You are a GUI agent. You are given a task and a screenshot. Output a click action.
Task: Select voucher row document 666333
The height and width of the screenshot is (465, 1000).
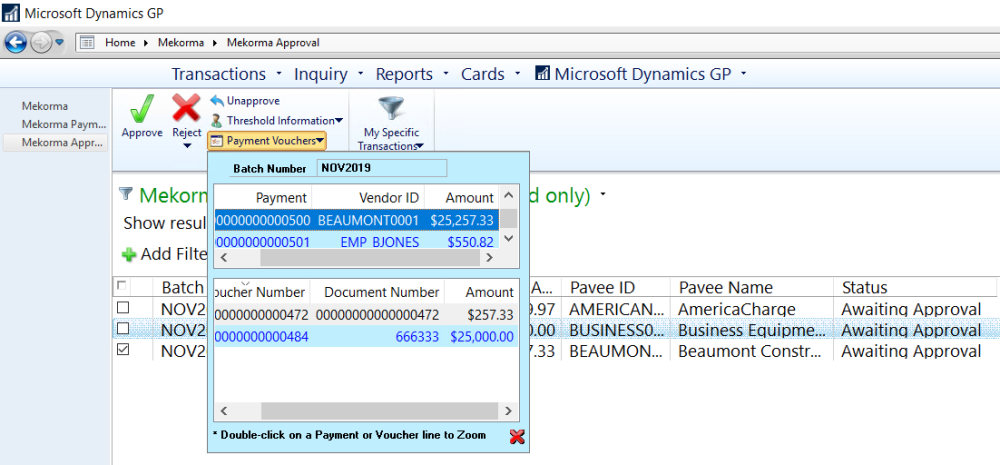pos(365,336)
